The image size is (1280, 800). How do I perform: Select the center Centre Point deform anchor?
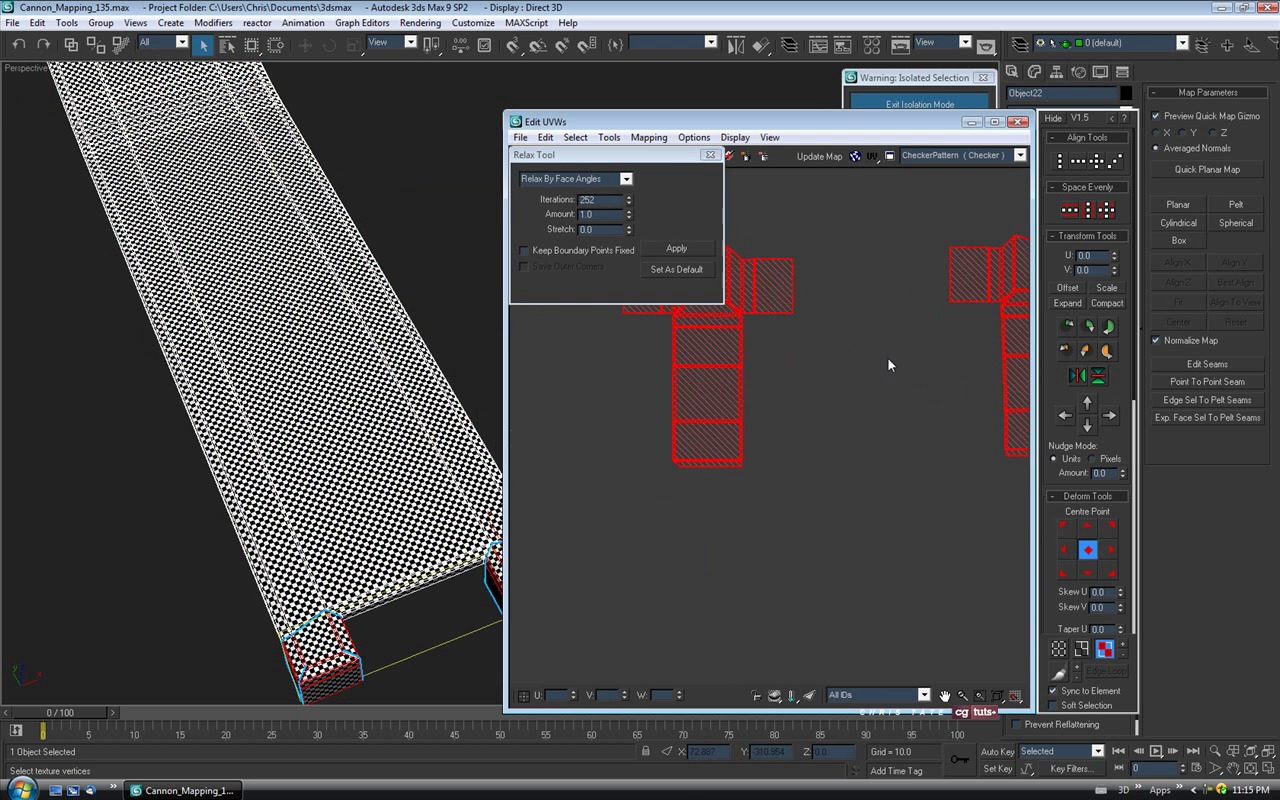(x=1088, y=550)
